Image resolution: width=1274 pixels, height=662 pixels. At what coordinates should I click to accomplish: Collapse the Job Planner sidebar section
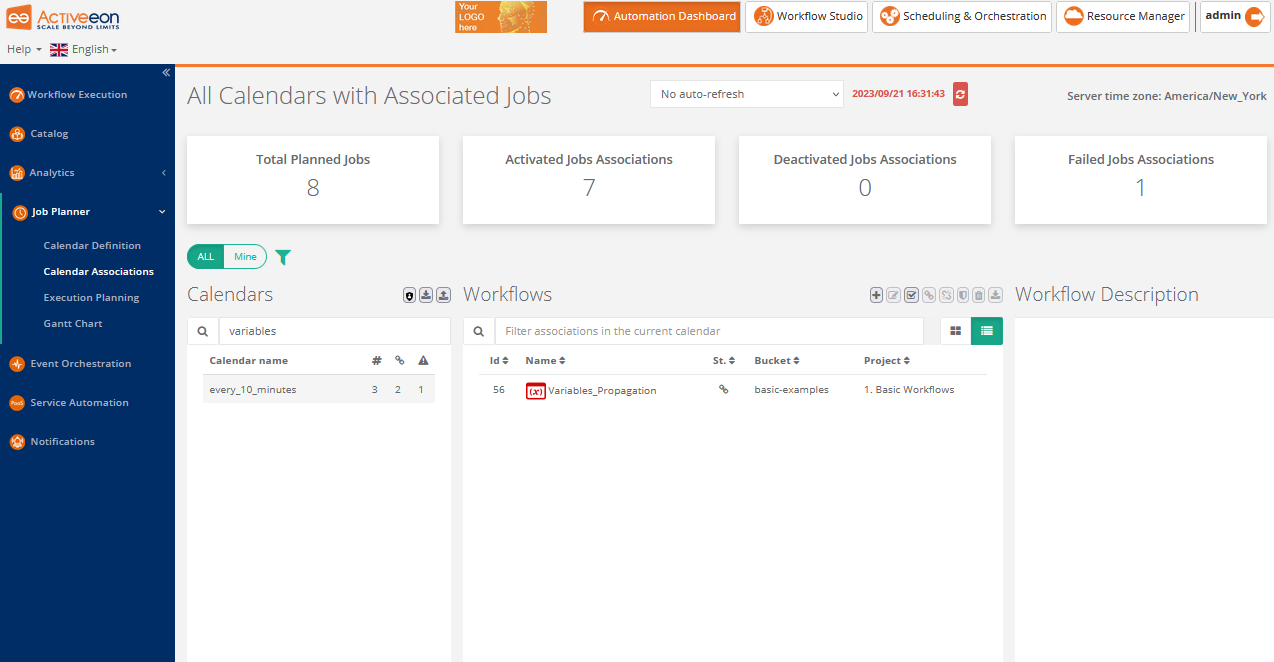coord(87,212)
